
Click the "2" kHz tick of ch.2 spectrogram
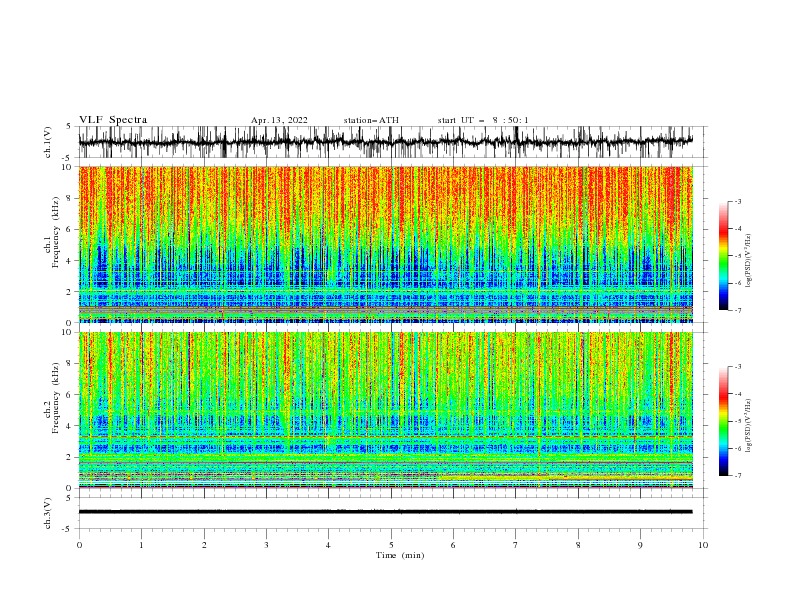coord(70,457)
